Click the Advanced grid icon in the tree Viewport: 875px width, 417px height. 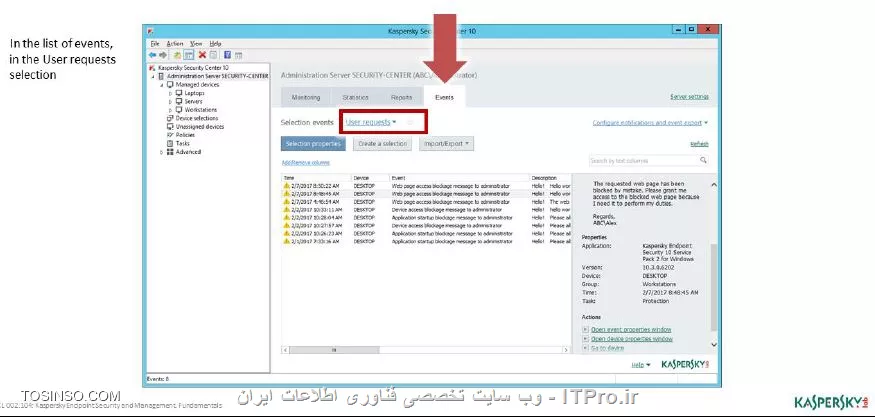click(x=170, y=152)
